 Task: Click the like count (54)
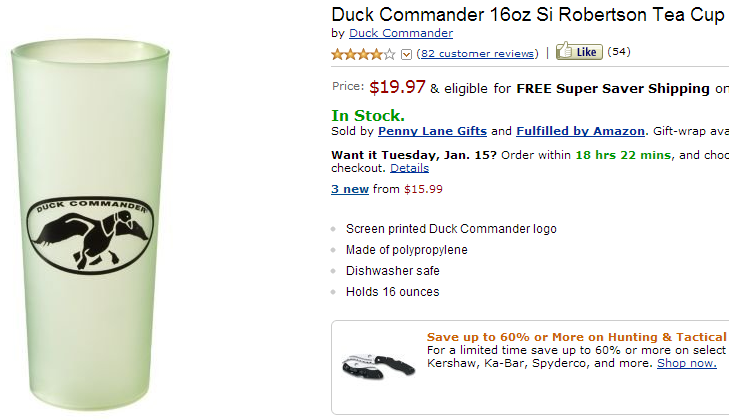[x=619, y=52]
